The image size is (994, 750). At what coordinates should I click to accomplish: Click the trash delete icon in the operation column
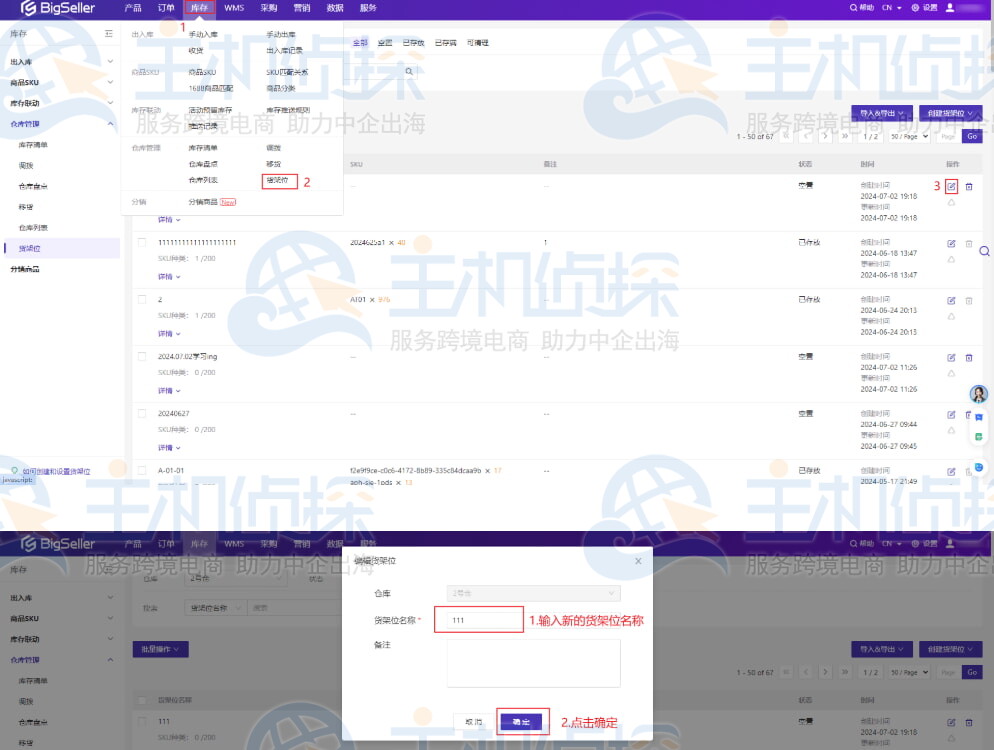click(x=969, y=186)
